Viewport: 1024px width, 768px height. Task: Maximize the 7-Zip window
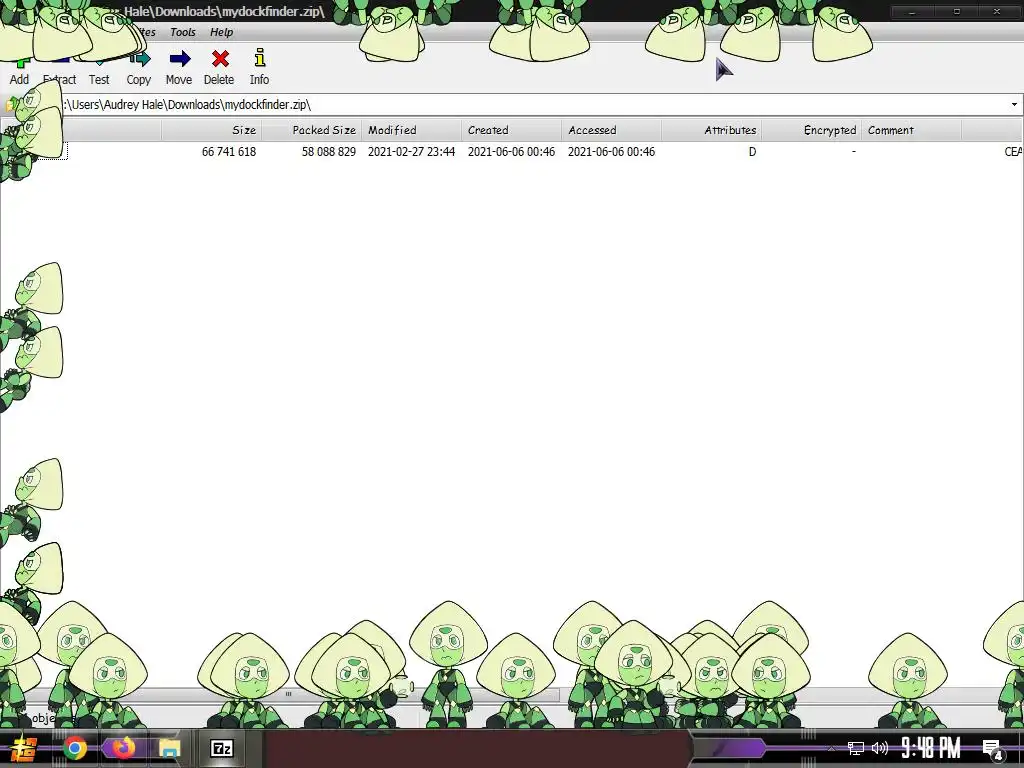click(x=956, y=12)
